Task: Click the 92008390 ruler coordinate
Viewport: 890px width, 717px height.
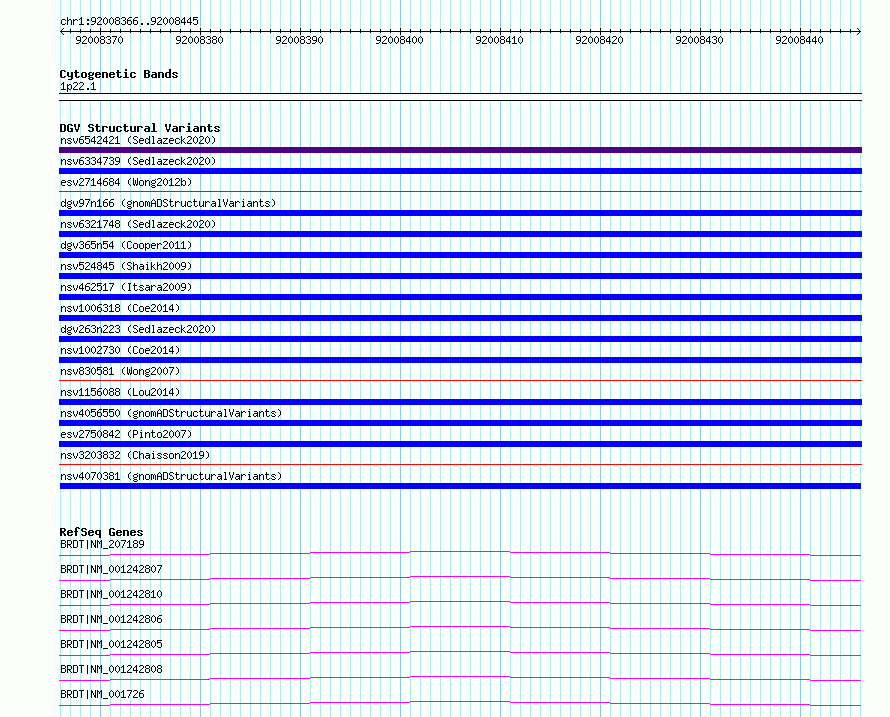Action: click(299, 40)
